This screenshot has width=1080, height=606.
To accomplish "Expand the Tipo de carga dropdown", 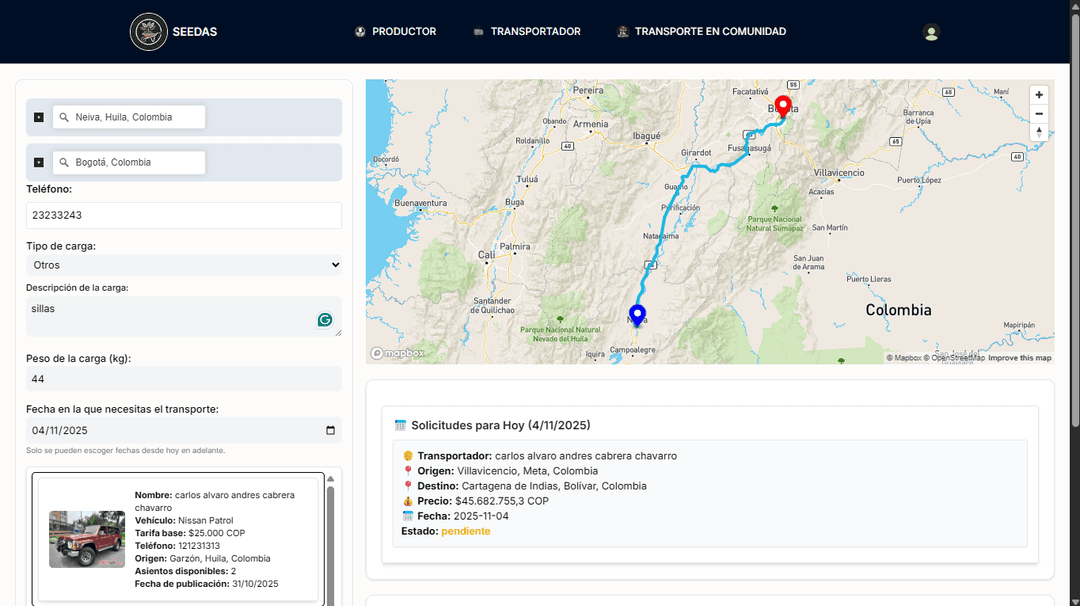I will click(184, 265).
